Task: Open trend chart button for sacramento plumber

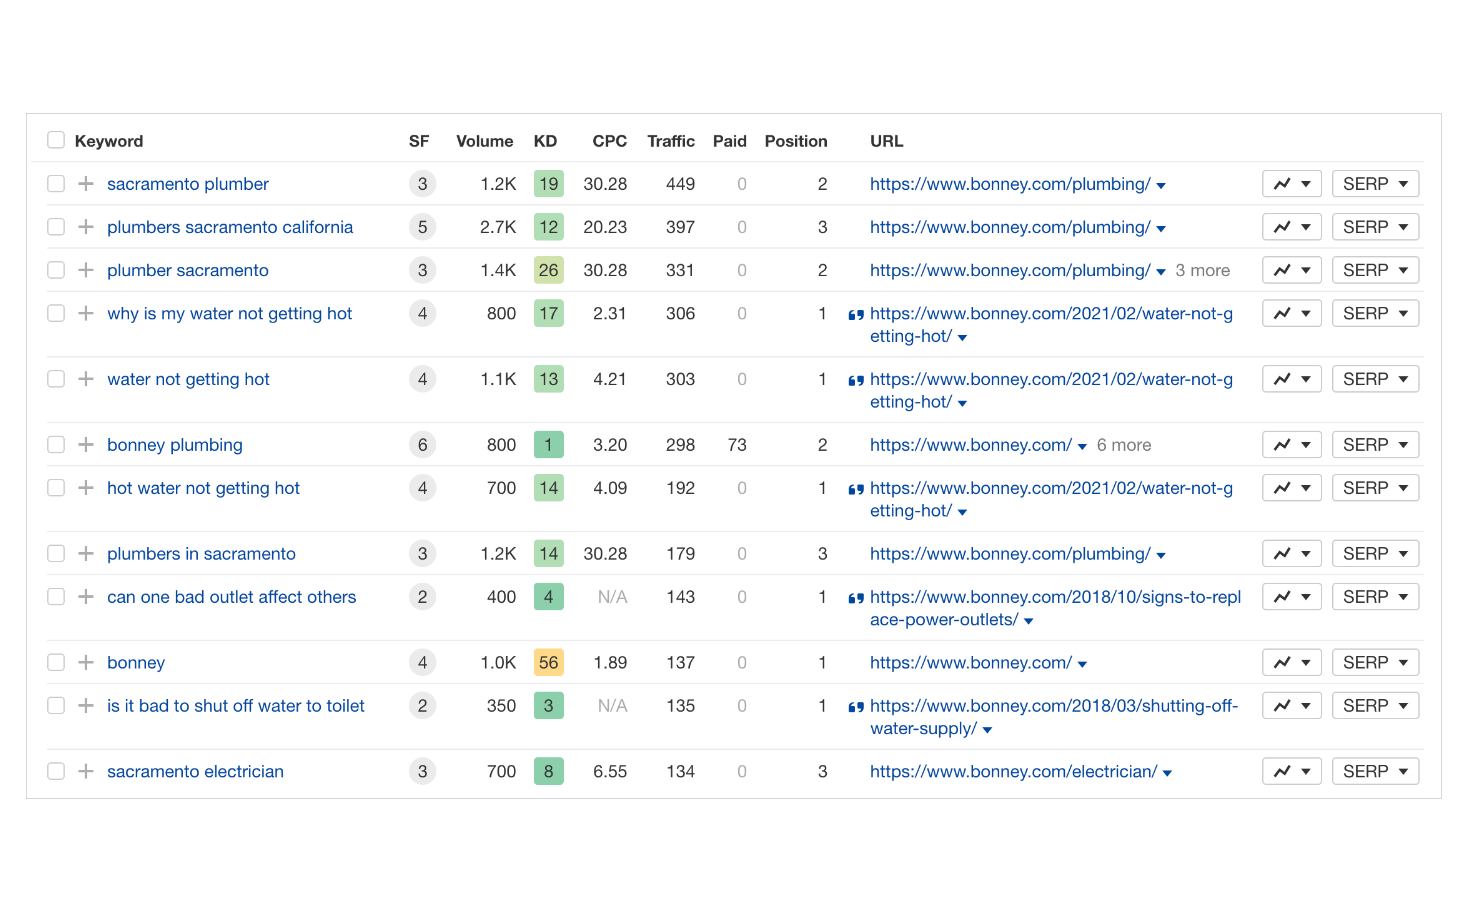Action: (1292, 184)
